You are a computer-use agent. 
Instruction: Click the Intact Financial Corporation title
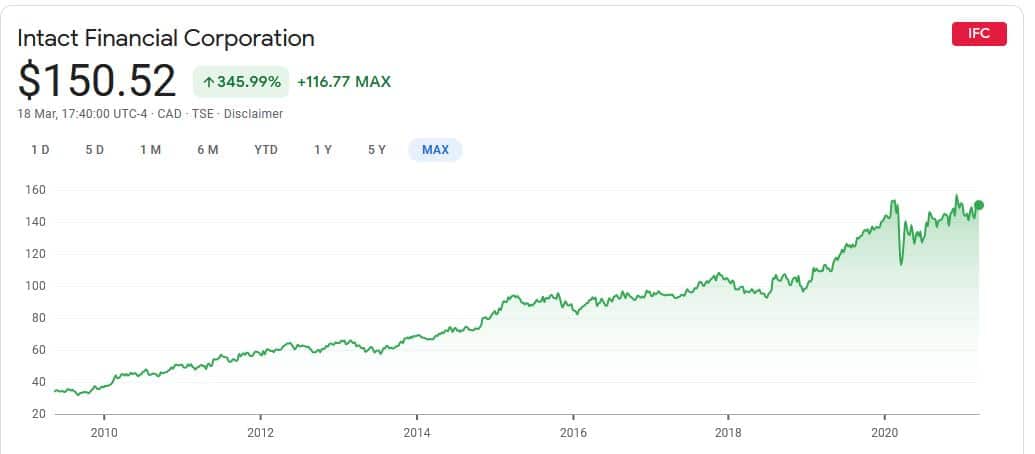(x=166, y=39)
